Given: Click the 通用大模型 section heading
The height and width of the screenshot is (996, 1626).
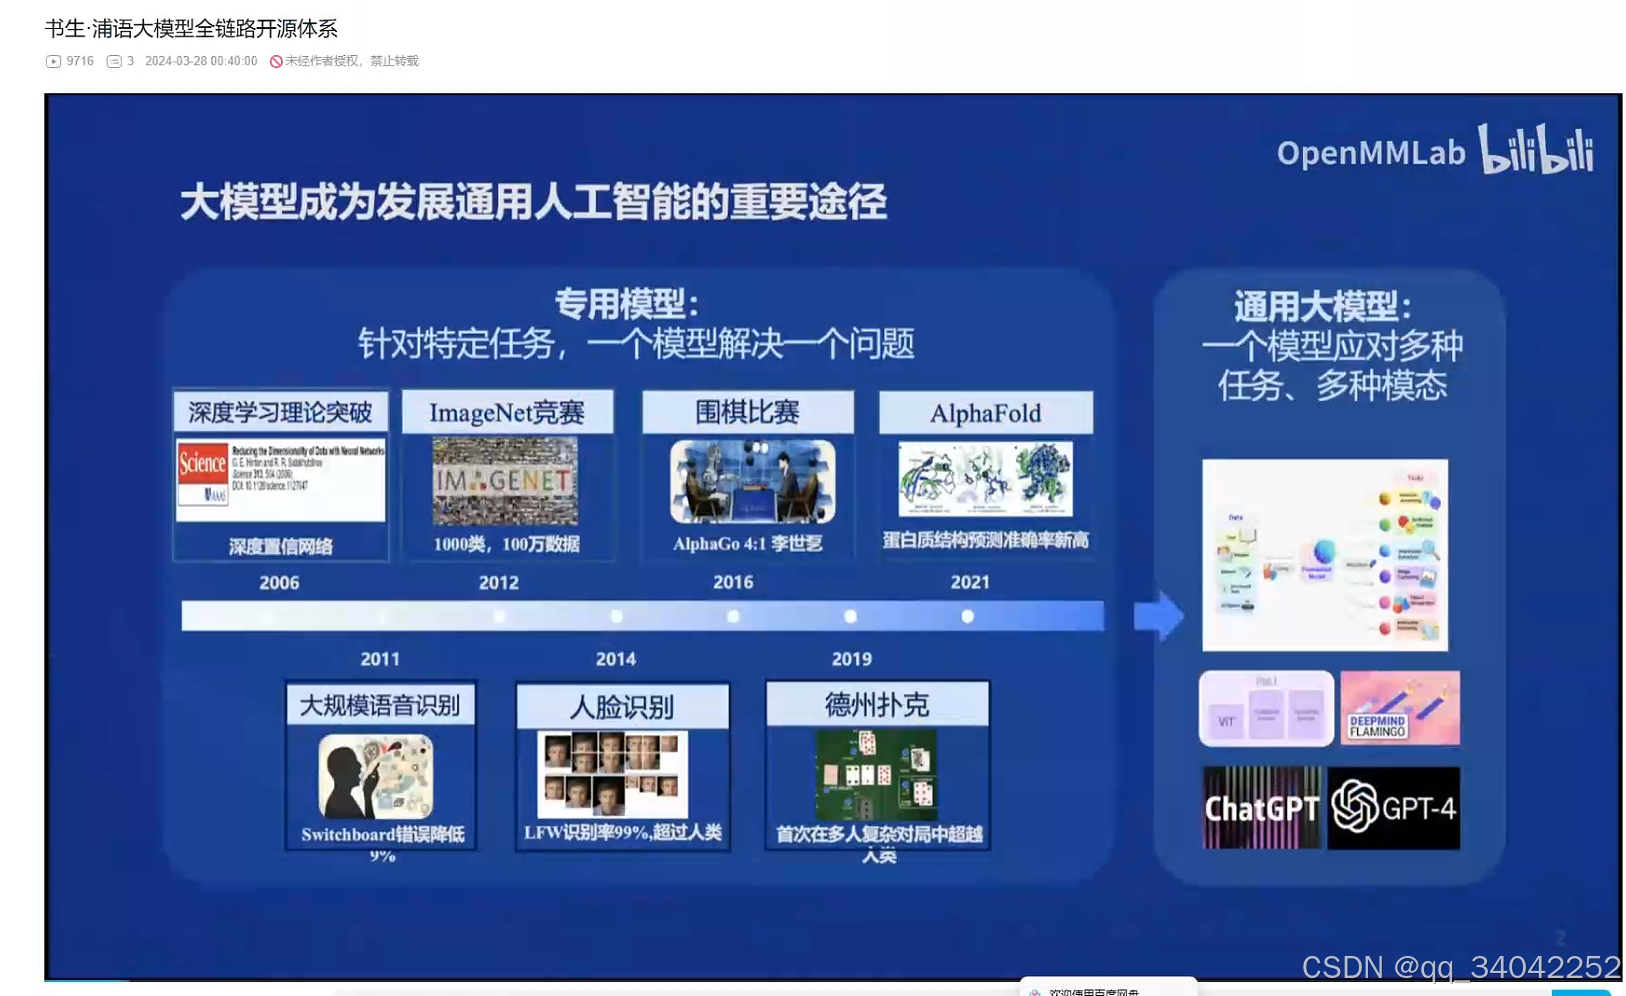Looking at the screenshot, I should point(1323,306).
